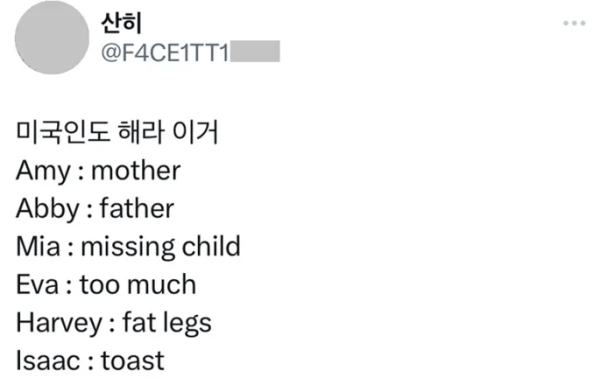Open the 산히 display name profile
600x392 pixels.
click(122, 23)
